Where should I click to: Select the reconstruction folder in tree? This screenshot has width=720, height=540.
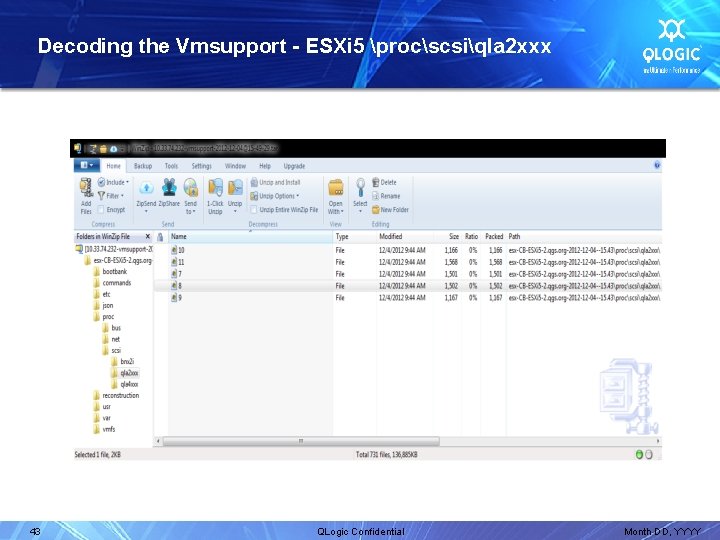(116, 395)
